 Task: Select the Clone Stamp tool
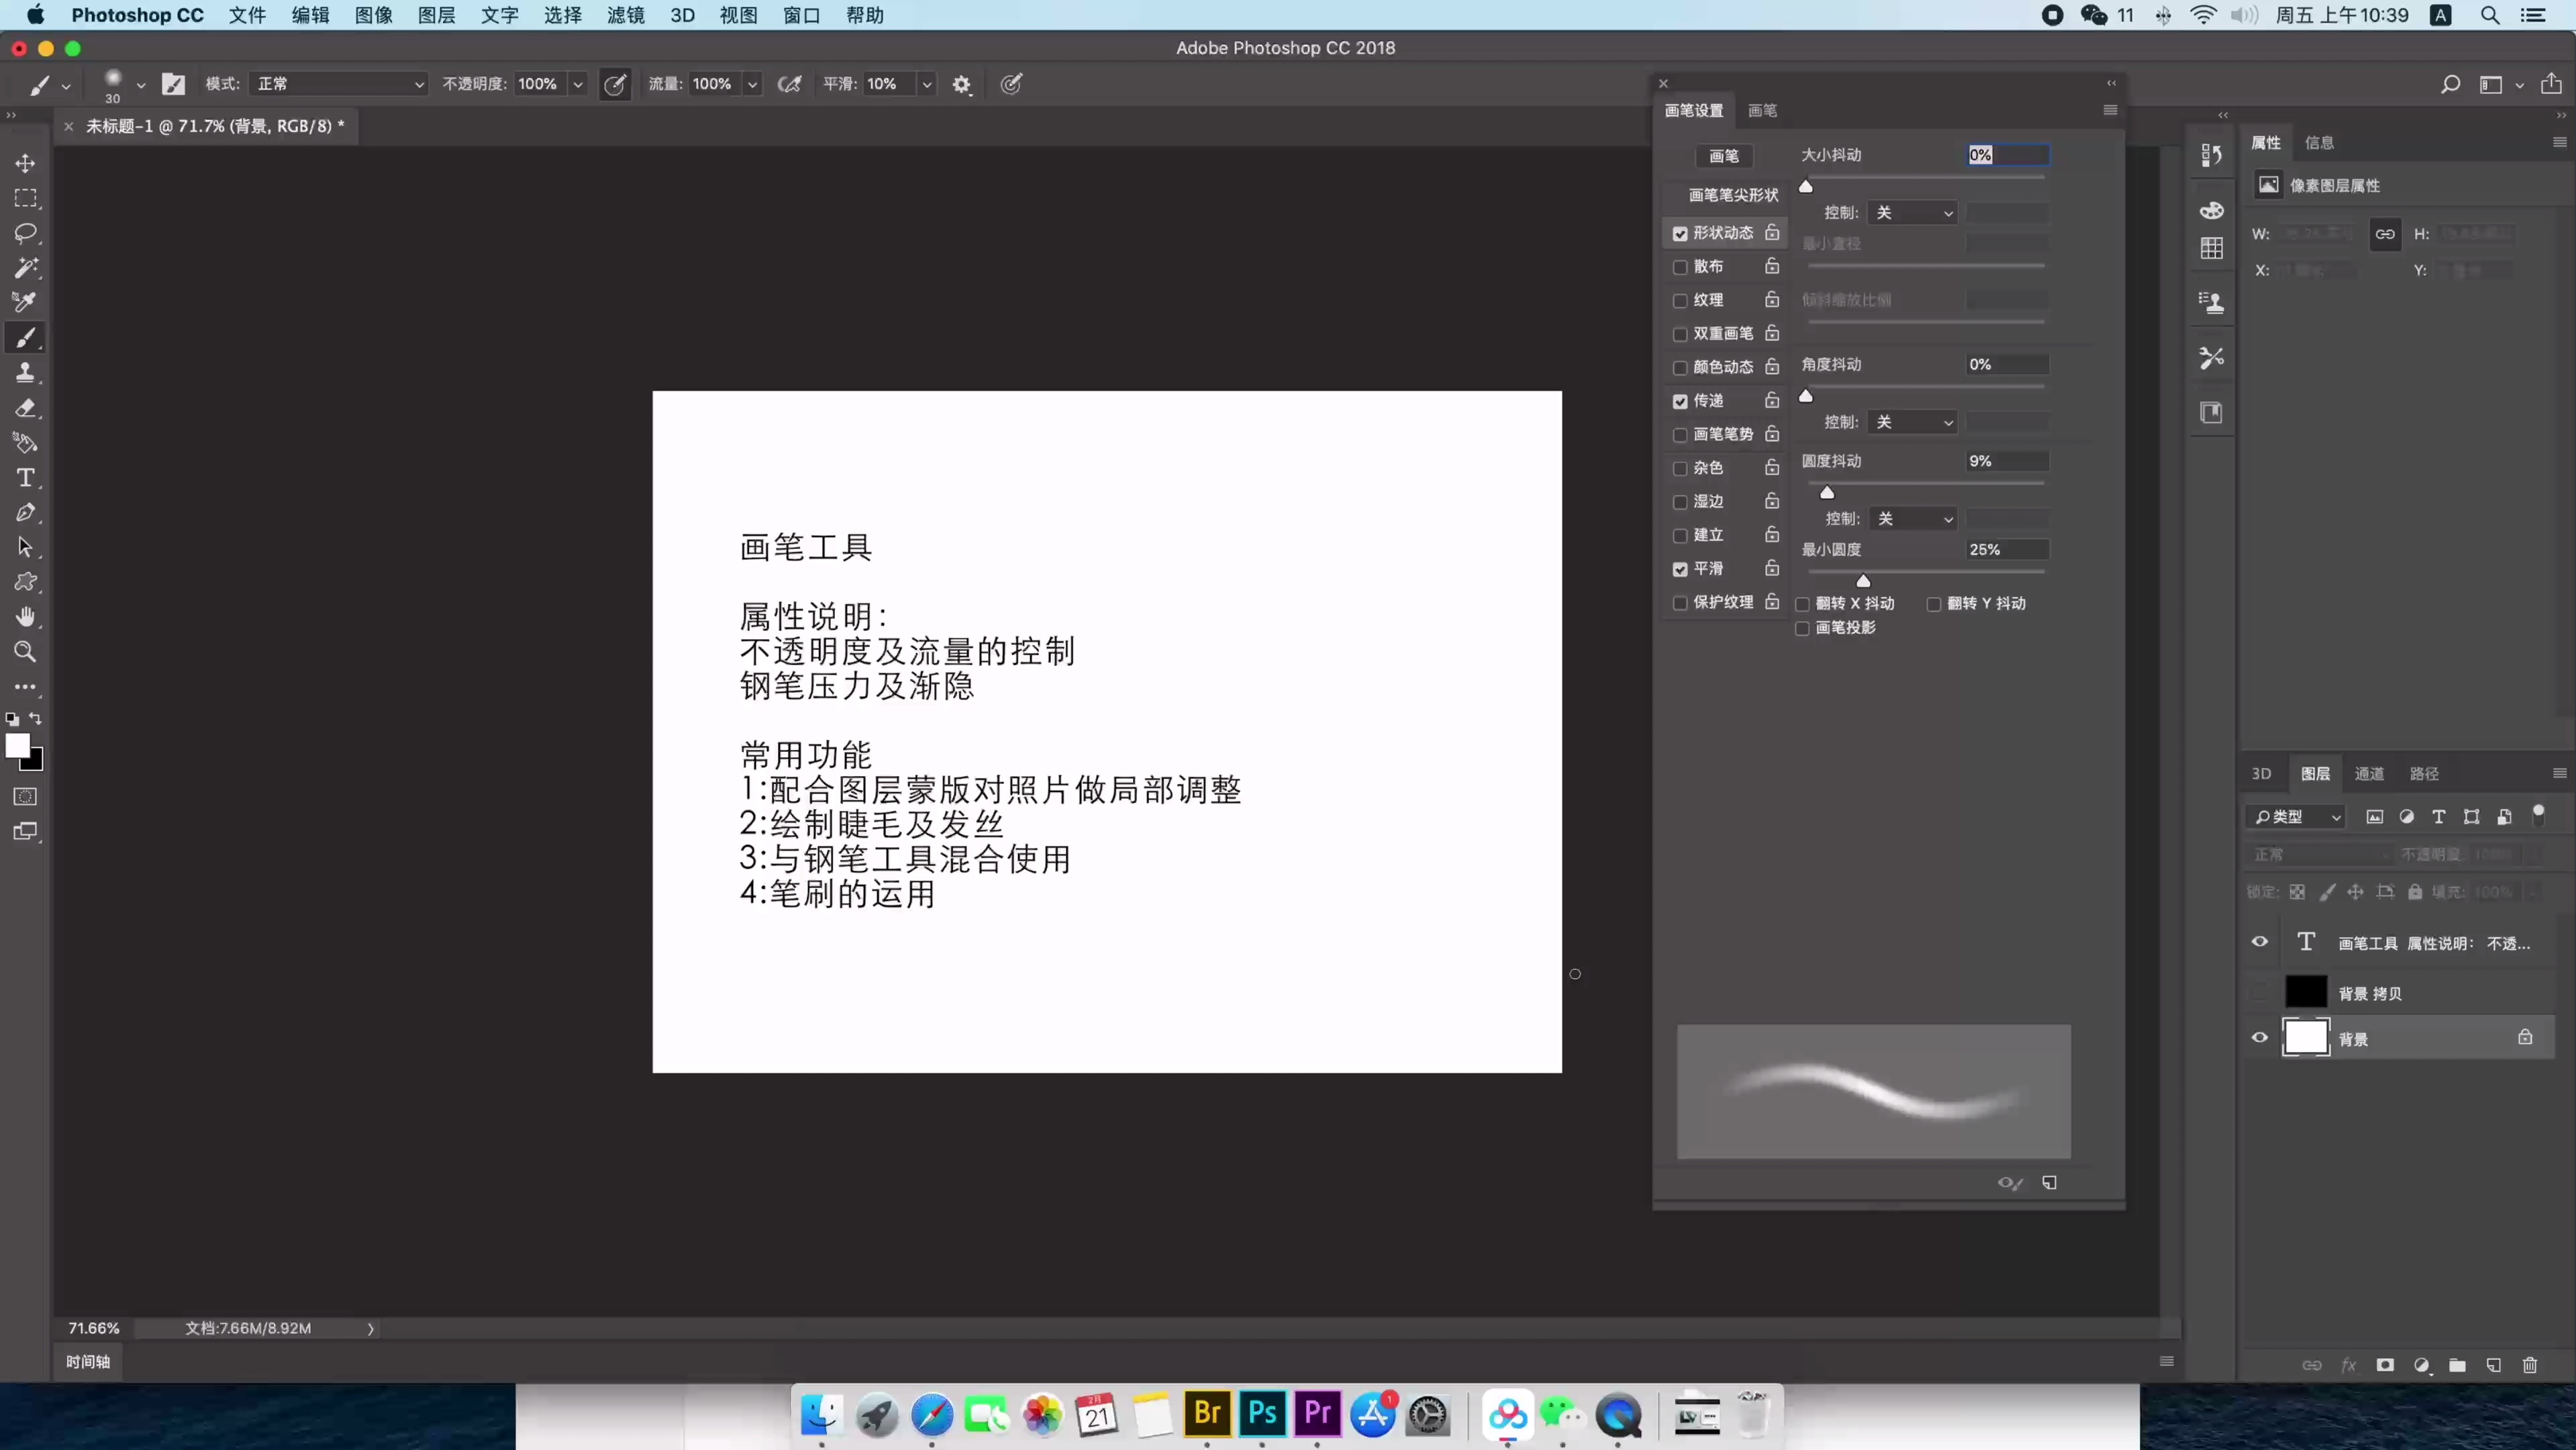point(26,372)
